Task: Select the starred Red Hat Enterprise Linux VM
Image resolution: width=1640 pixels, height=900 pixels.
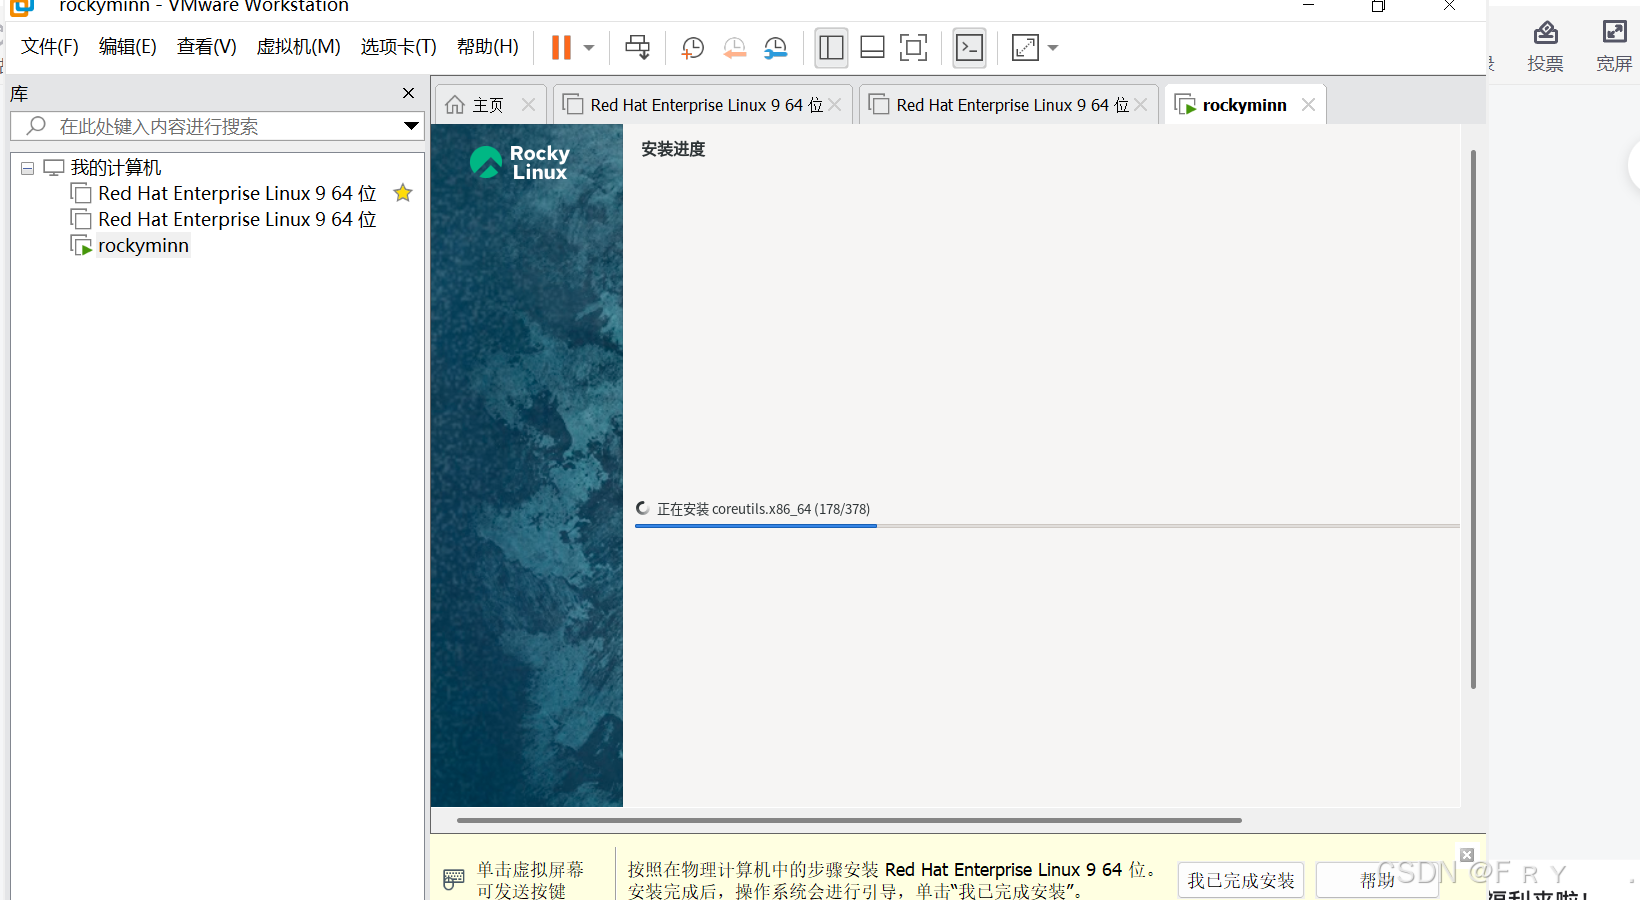Action: click(x=237, y=193)
